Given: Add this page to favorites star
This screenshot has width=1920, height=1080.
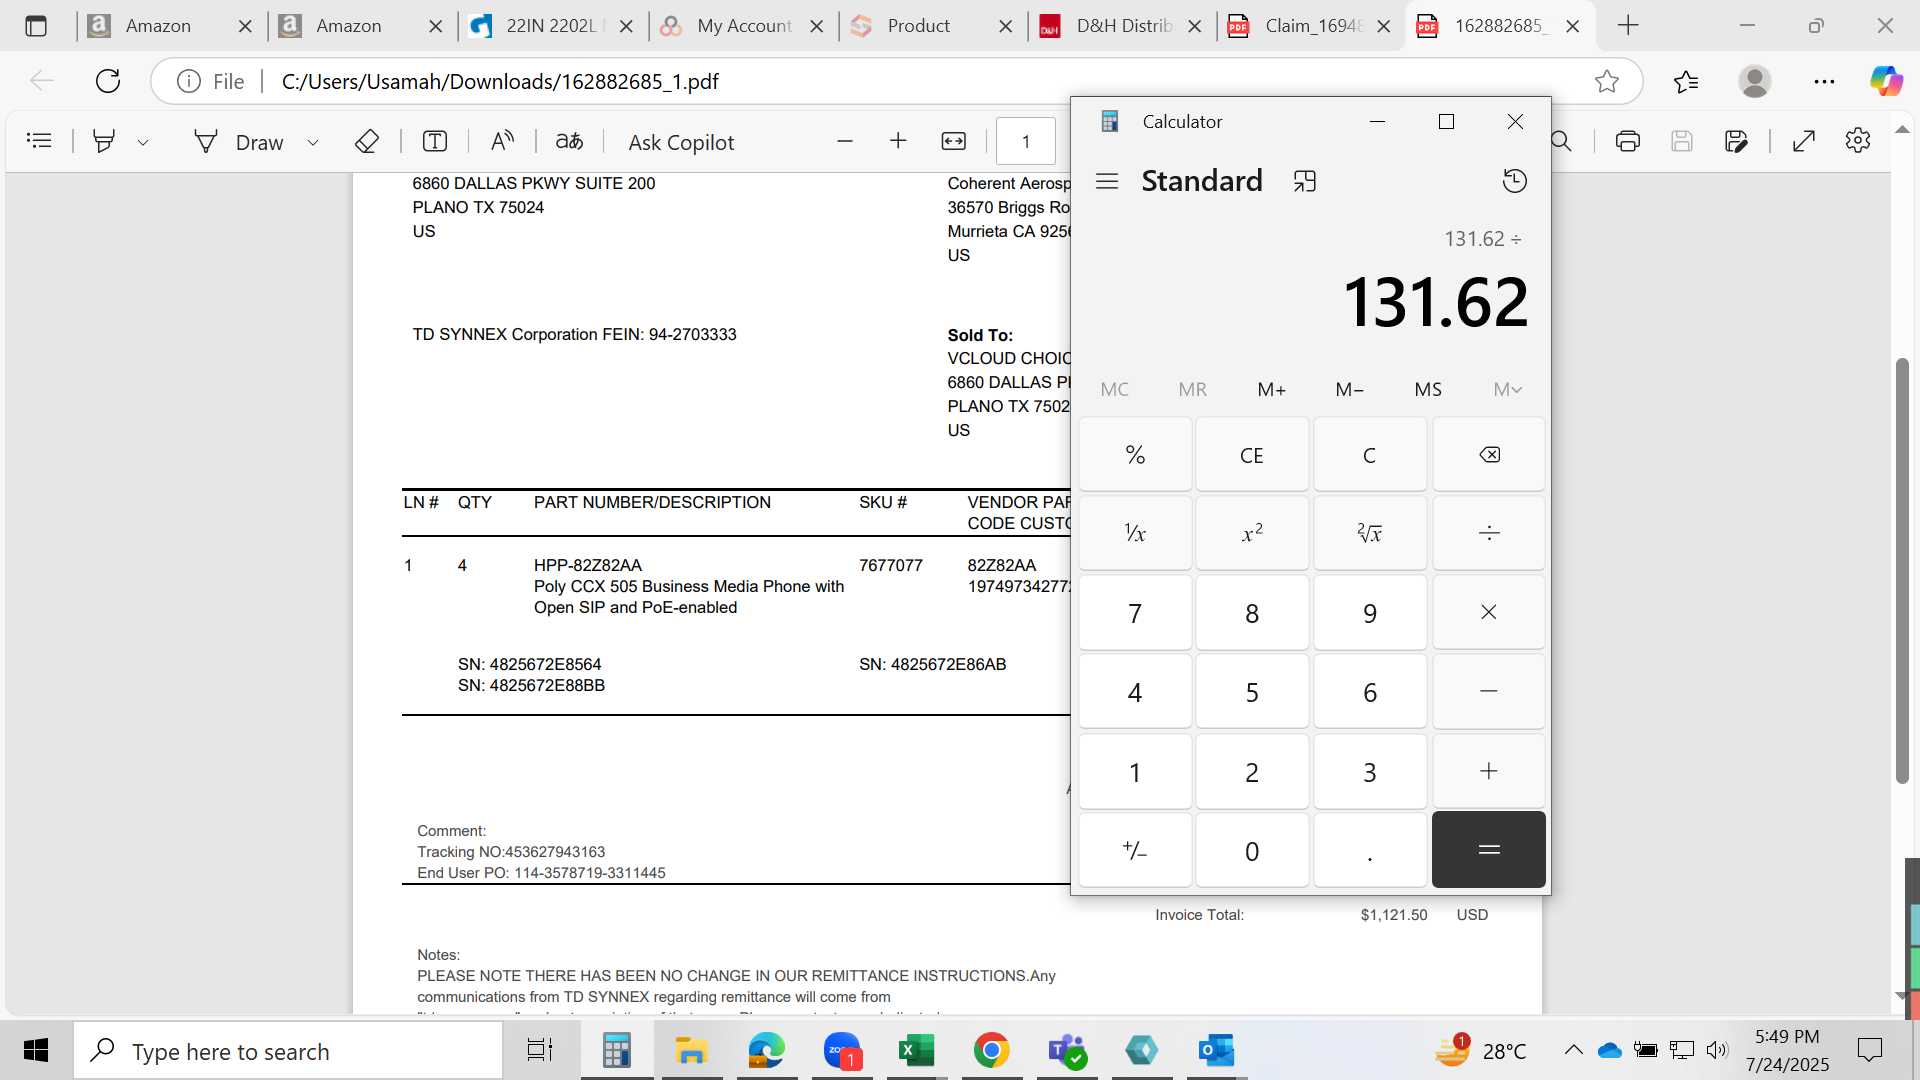Looking at the screenshot, I should pos(1607,81).
